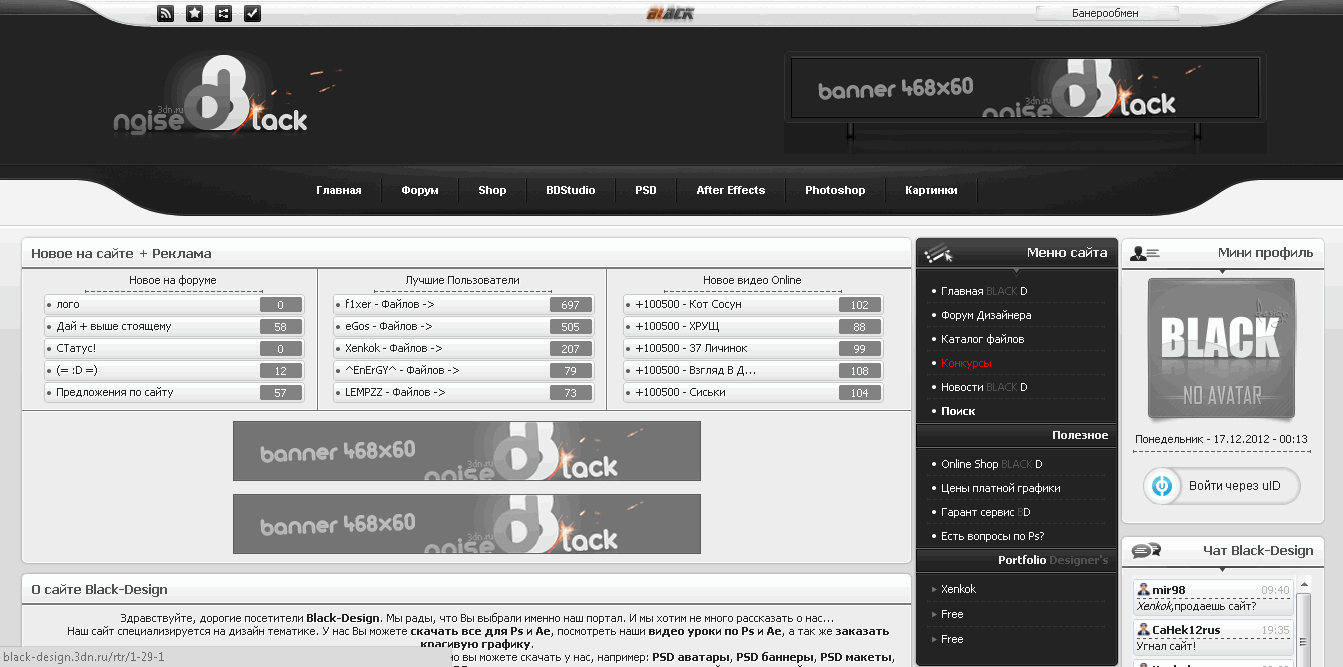
Task: Open the red Конкурсы menu link
Action: [x=966, y=363]
